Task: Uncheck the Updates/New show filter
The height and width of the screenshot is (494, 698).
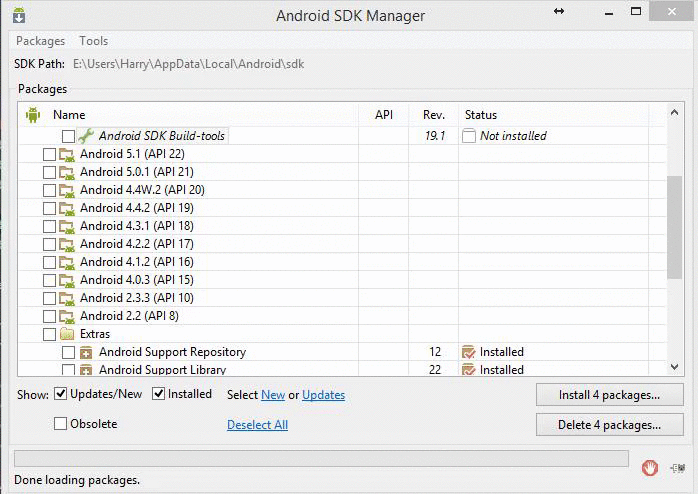Action: click(60, 393)
